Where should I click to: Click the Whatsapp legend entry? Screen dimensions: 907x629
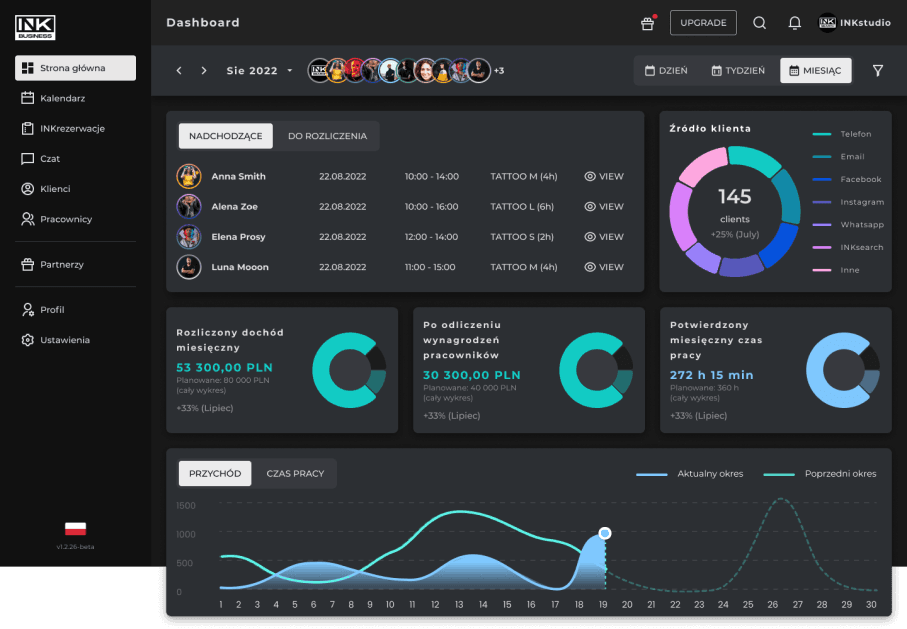tap(848, 225)
